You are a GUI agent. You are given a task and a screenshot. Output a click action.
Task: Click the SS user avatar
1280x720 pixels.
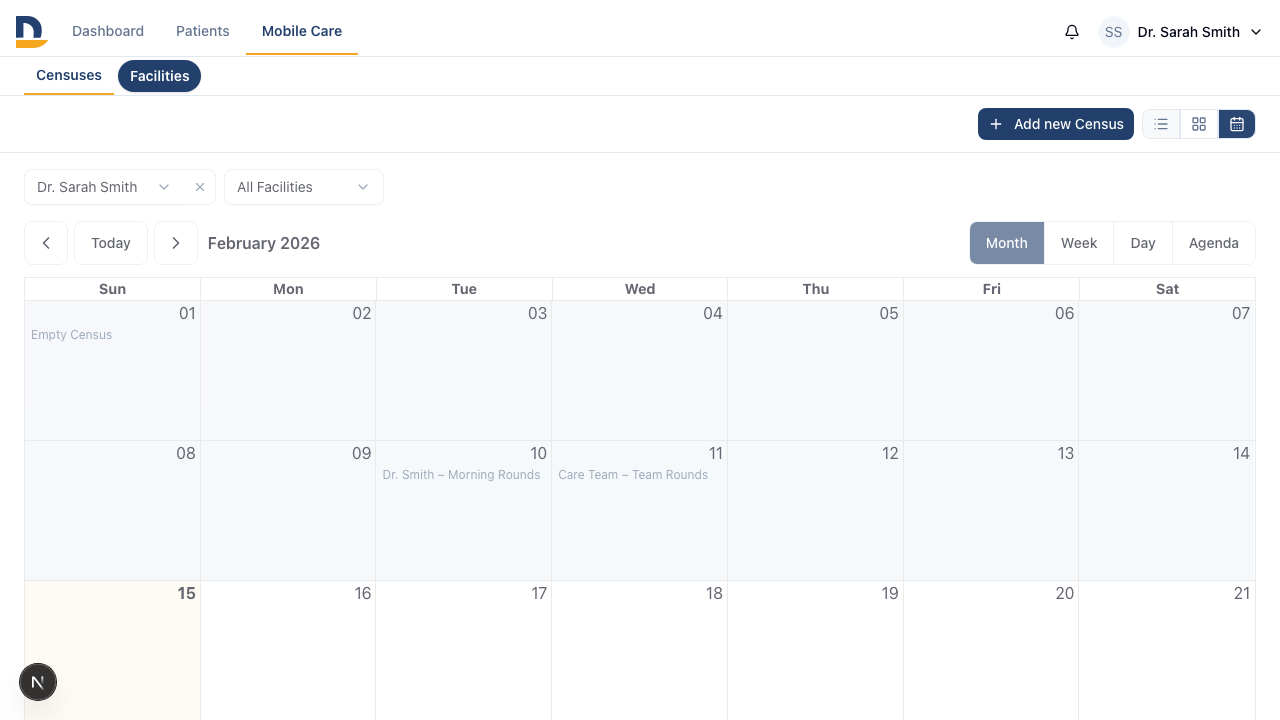(x=1113, y=32)
